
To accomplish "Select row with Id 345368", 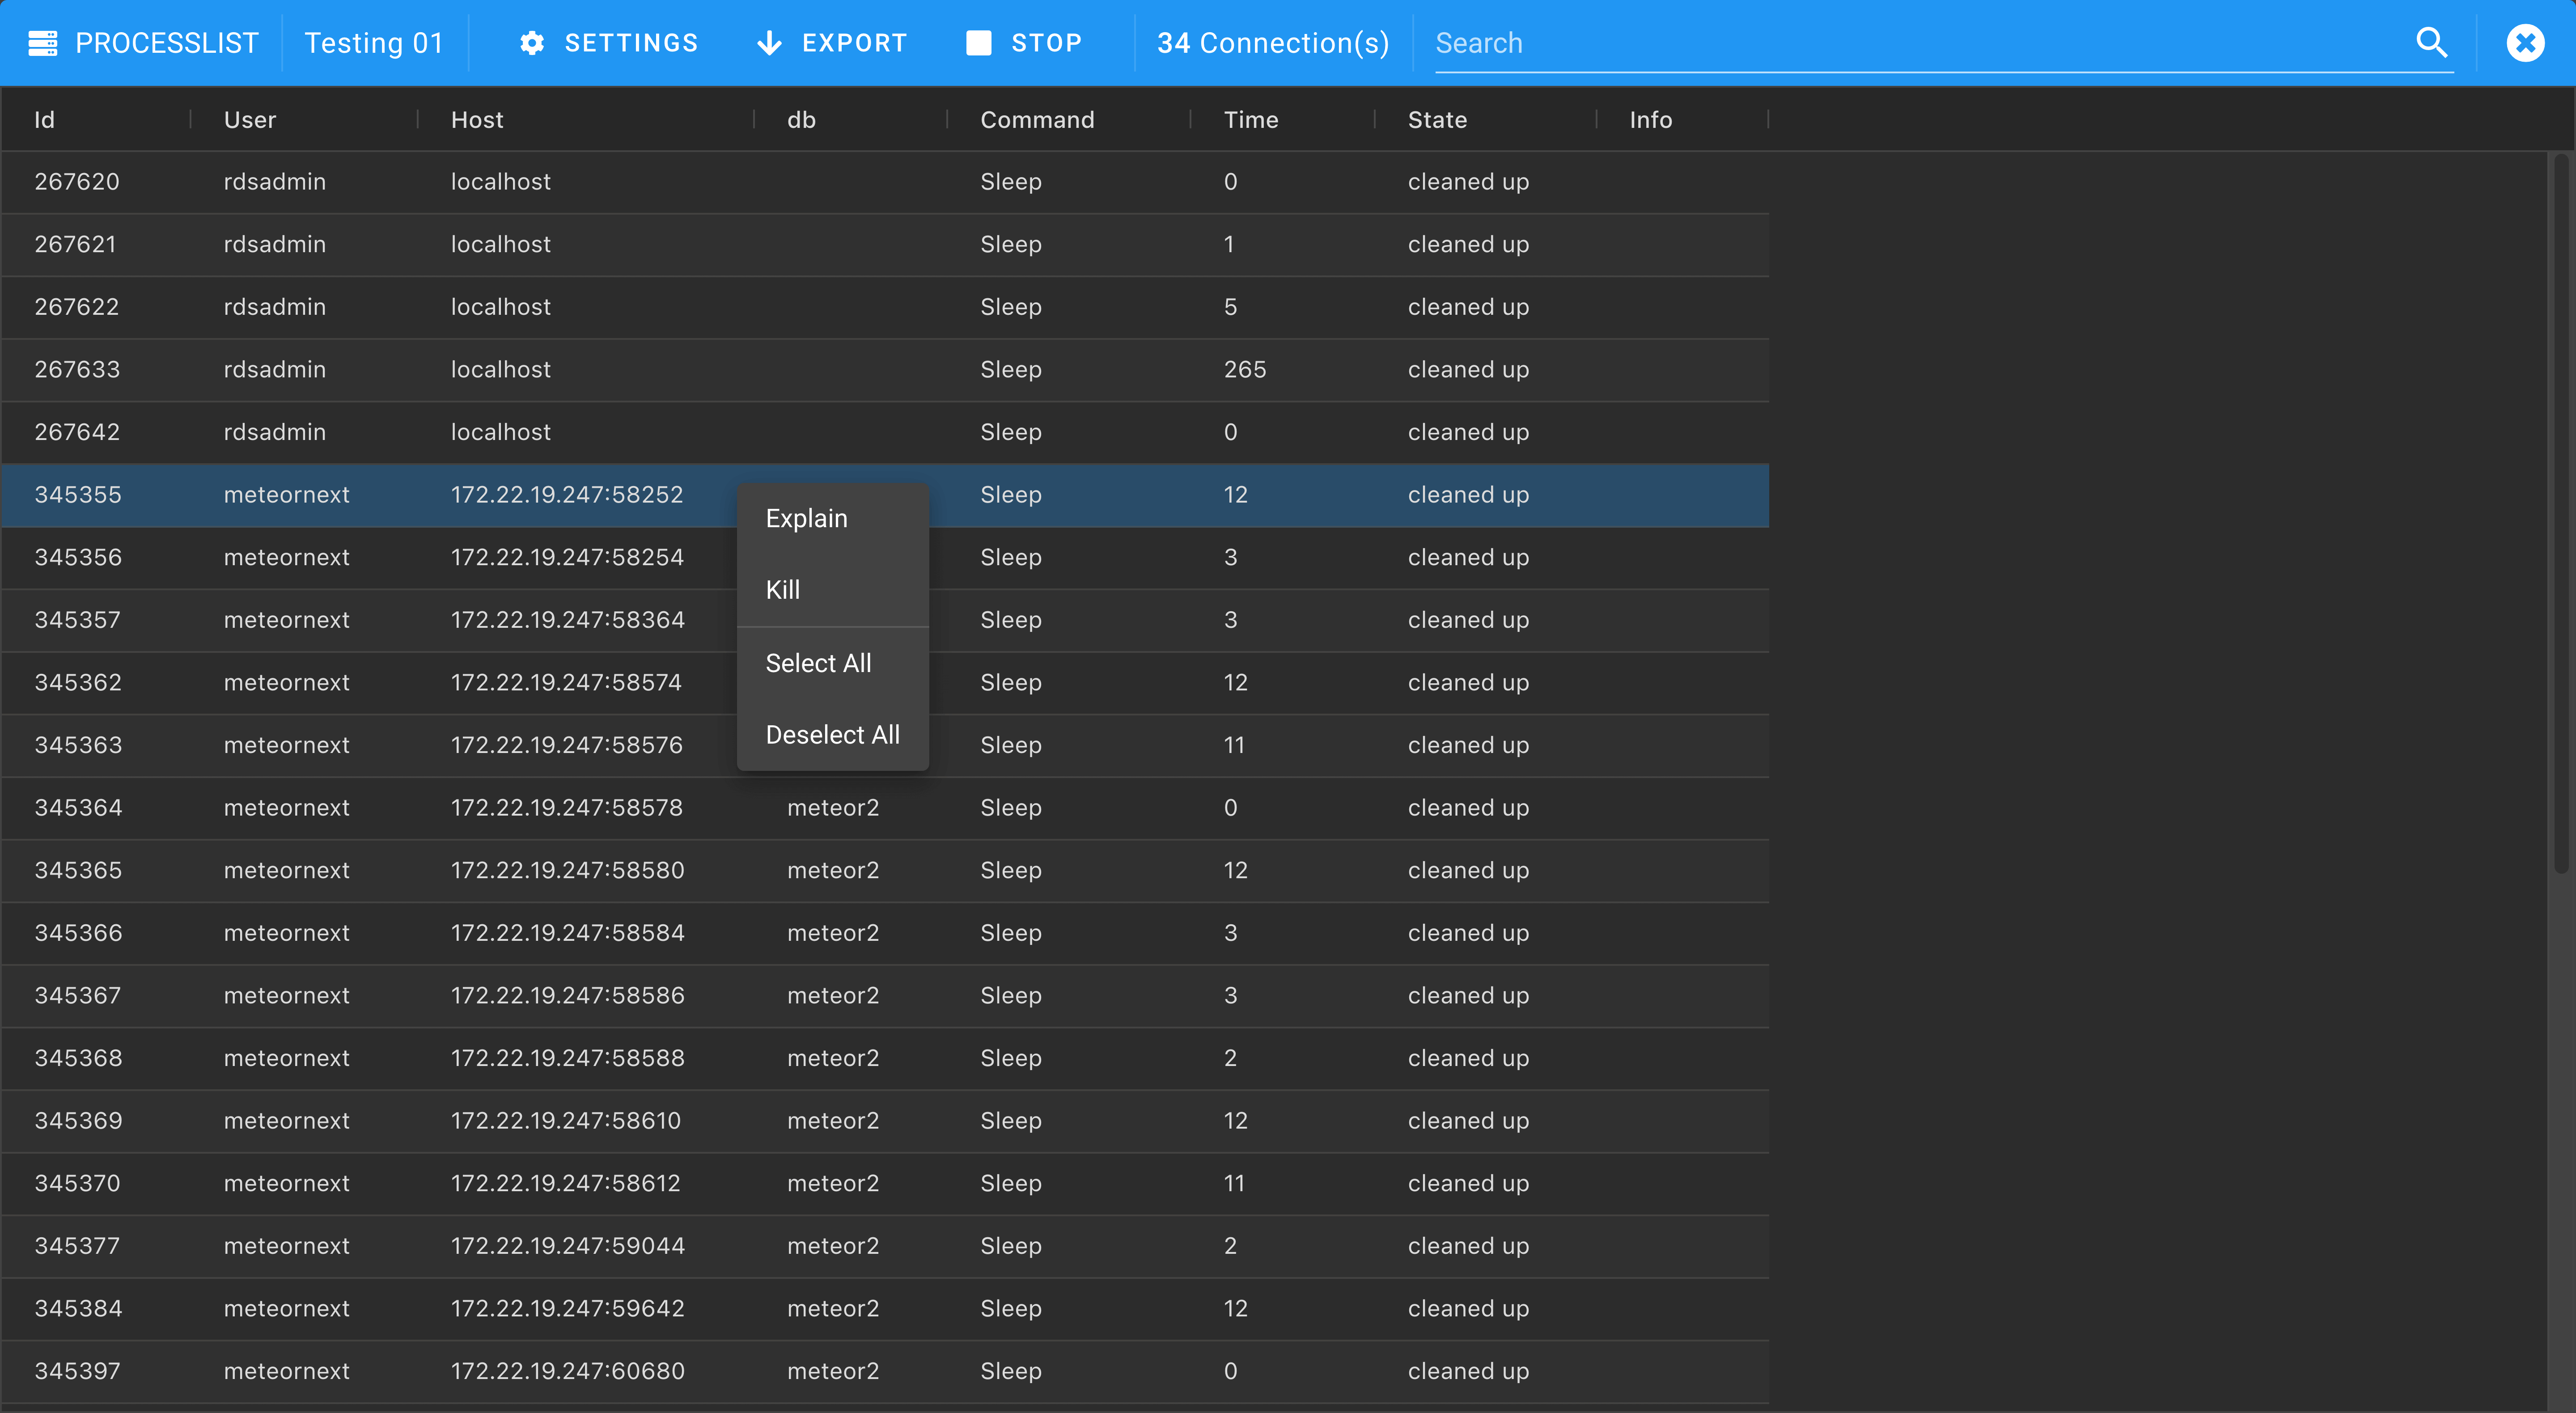I will pos(885,1058).
